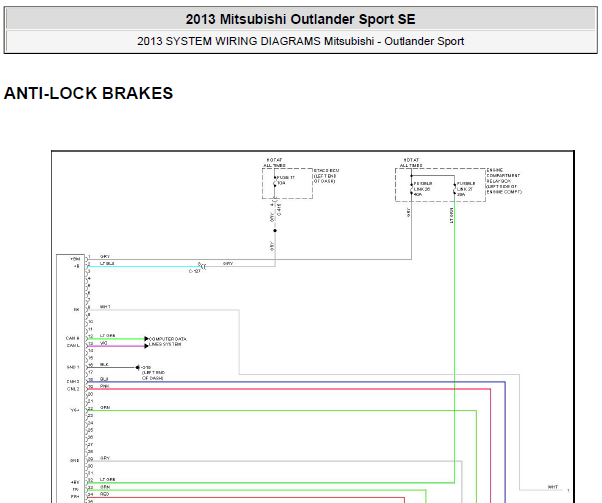The height and width of the screenshot is (503, 602).
Task: Click the arrowhead at end of CAN L wire
Action: [x=146, y=346]
